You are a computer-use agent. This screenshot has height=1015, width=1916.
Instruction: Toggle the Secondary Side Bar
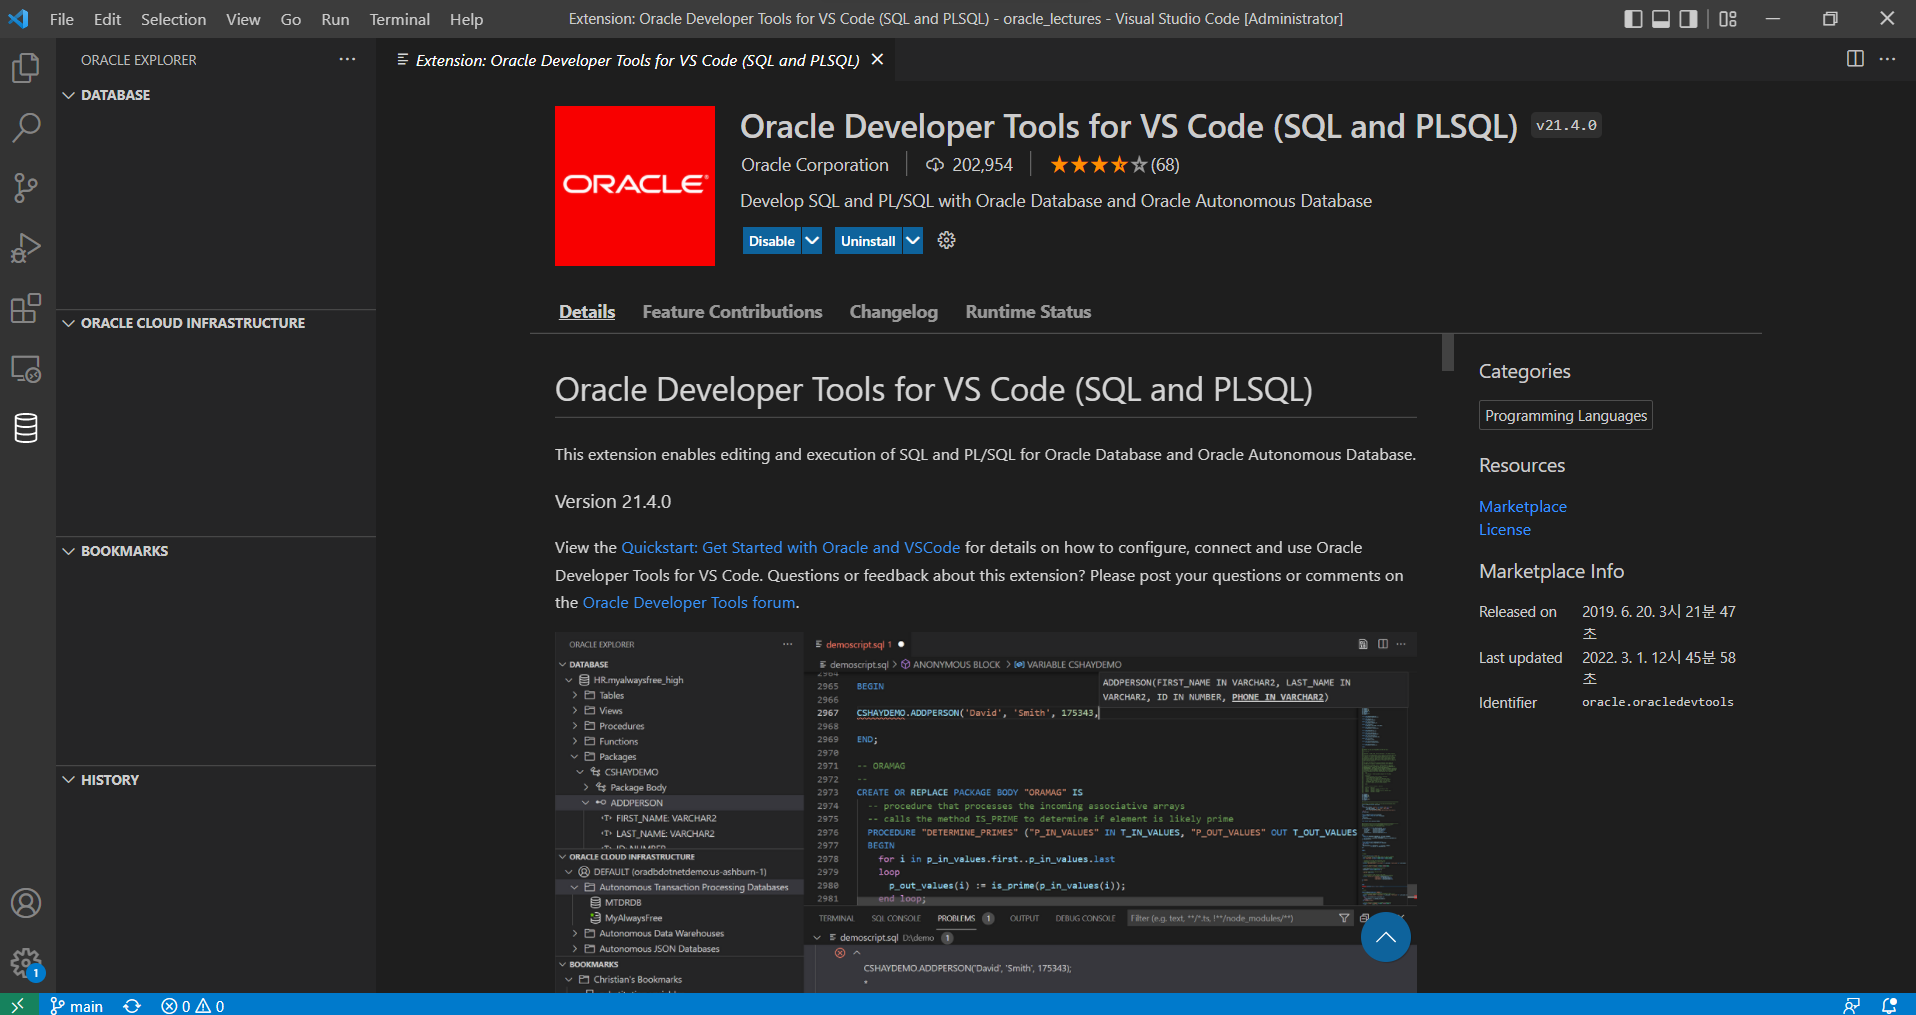[1689, 19]
